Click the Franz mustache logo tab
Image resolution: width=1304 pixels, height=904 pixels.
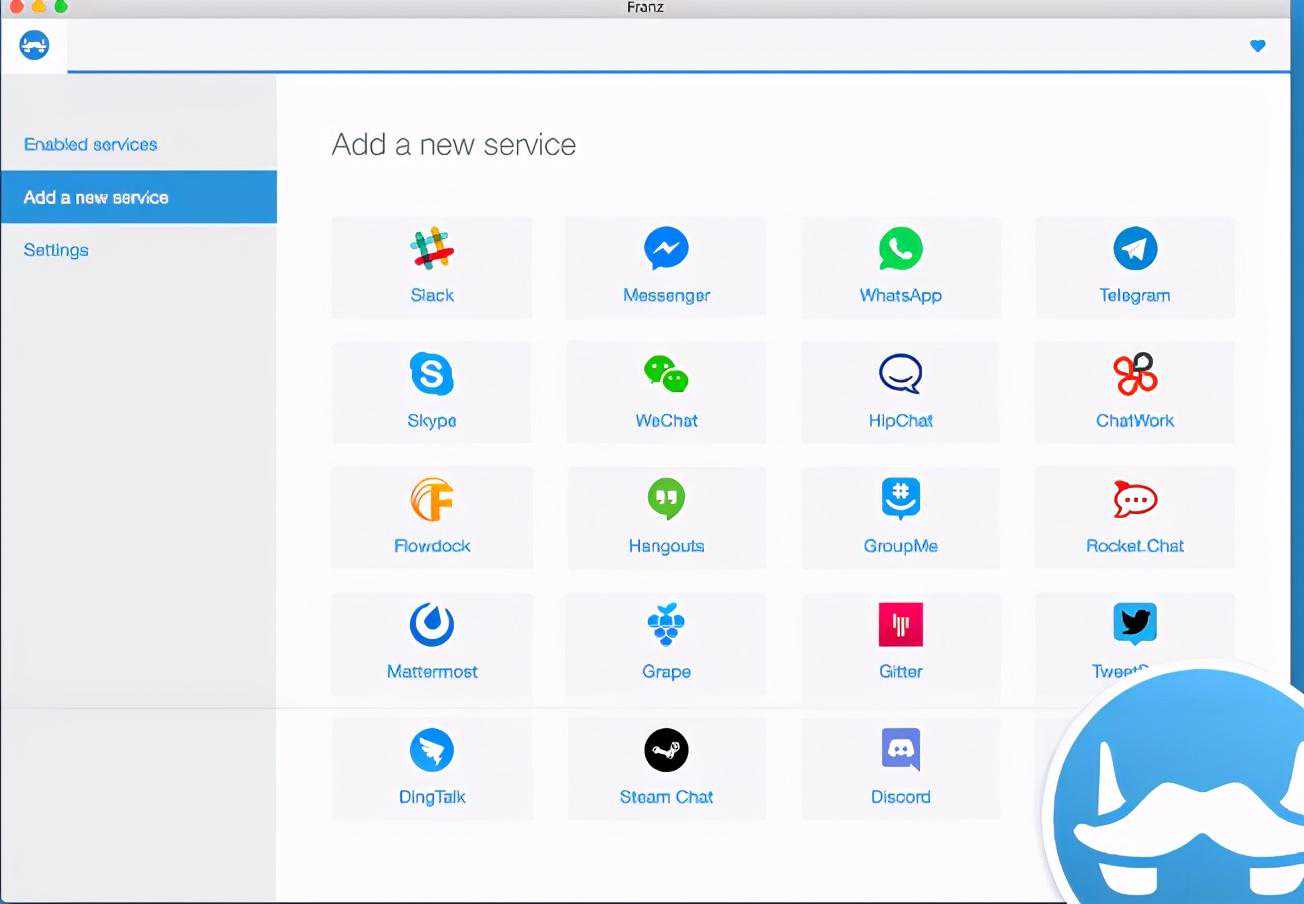click(x=34, y=45)
